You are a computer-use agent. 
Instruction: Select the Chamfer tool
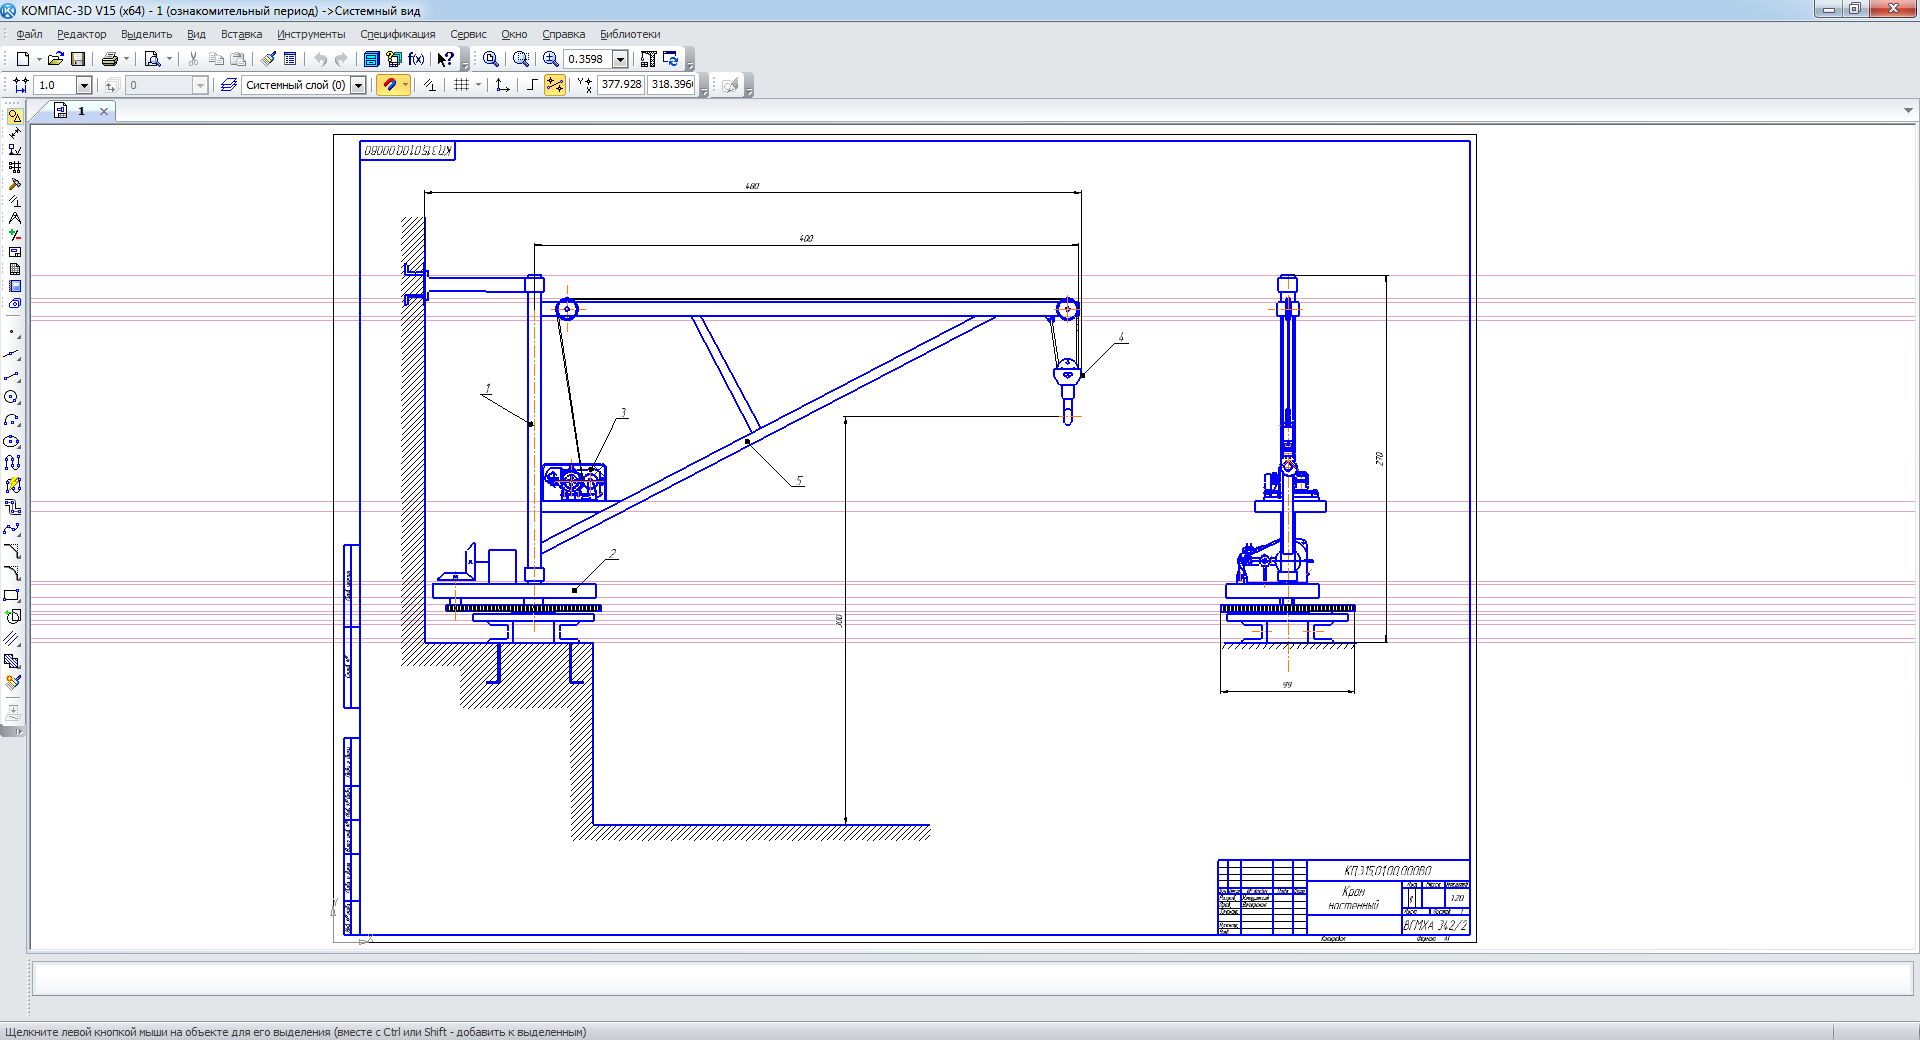(x=12, y=552)
